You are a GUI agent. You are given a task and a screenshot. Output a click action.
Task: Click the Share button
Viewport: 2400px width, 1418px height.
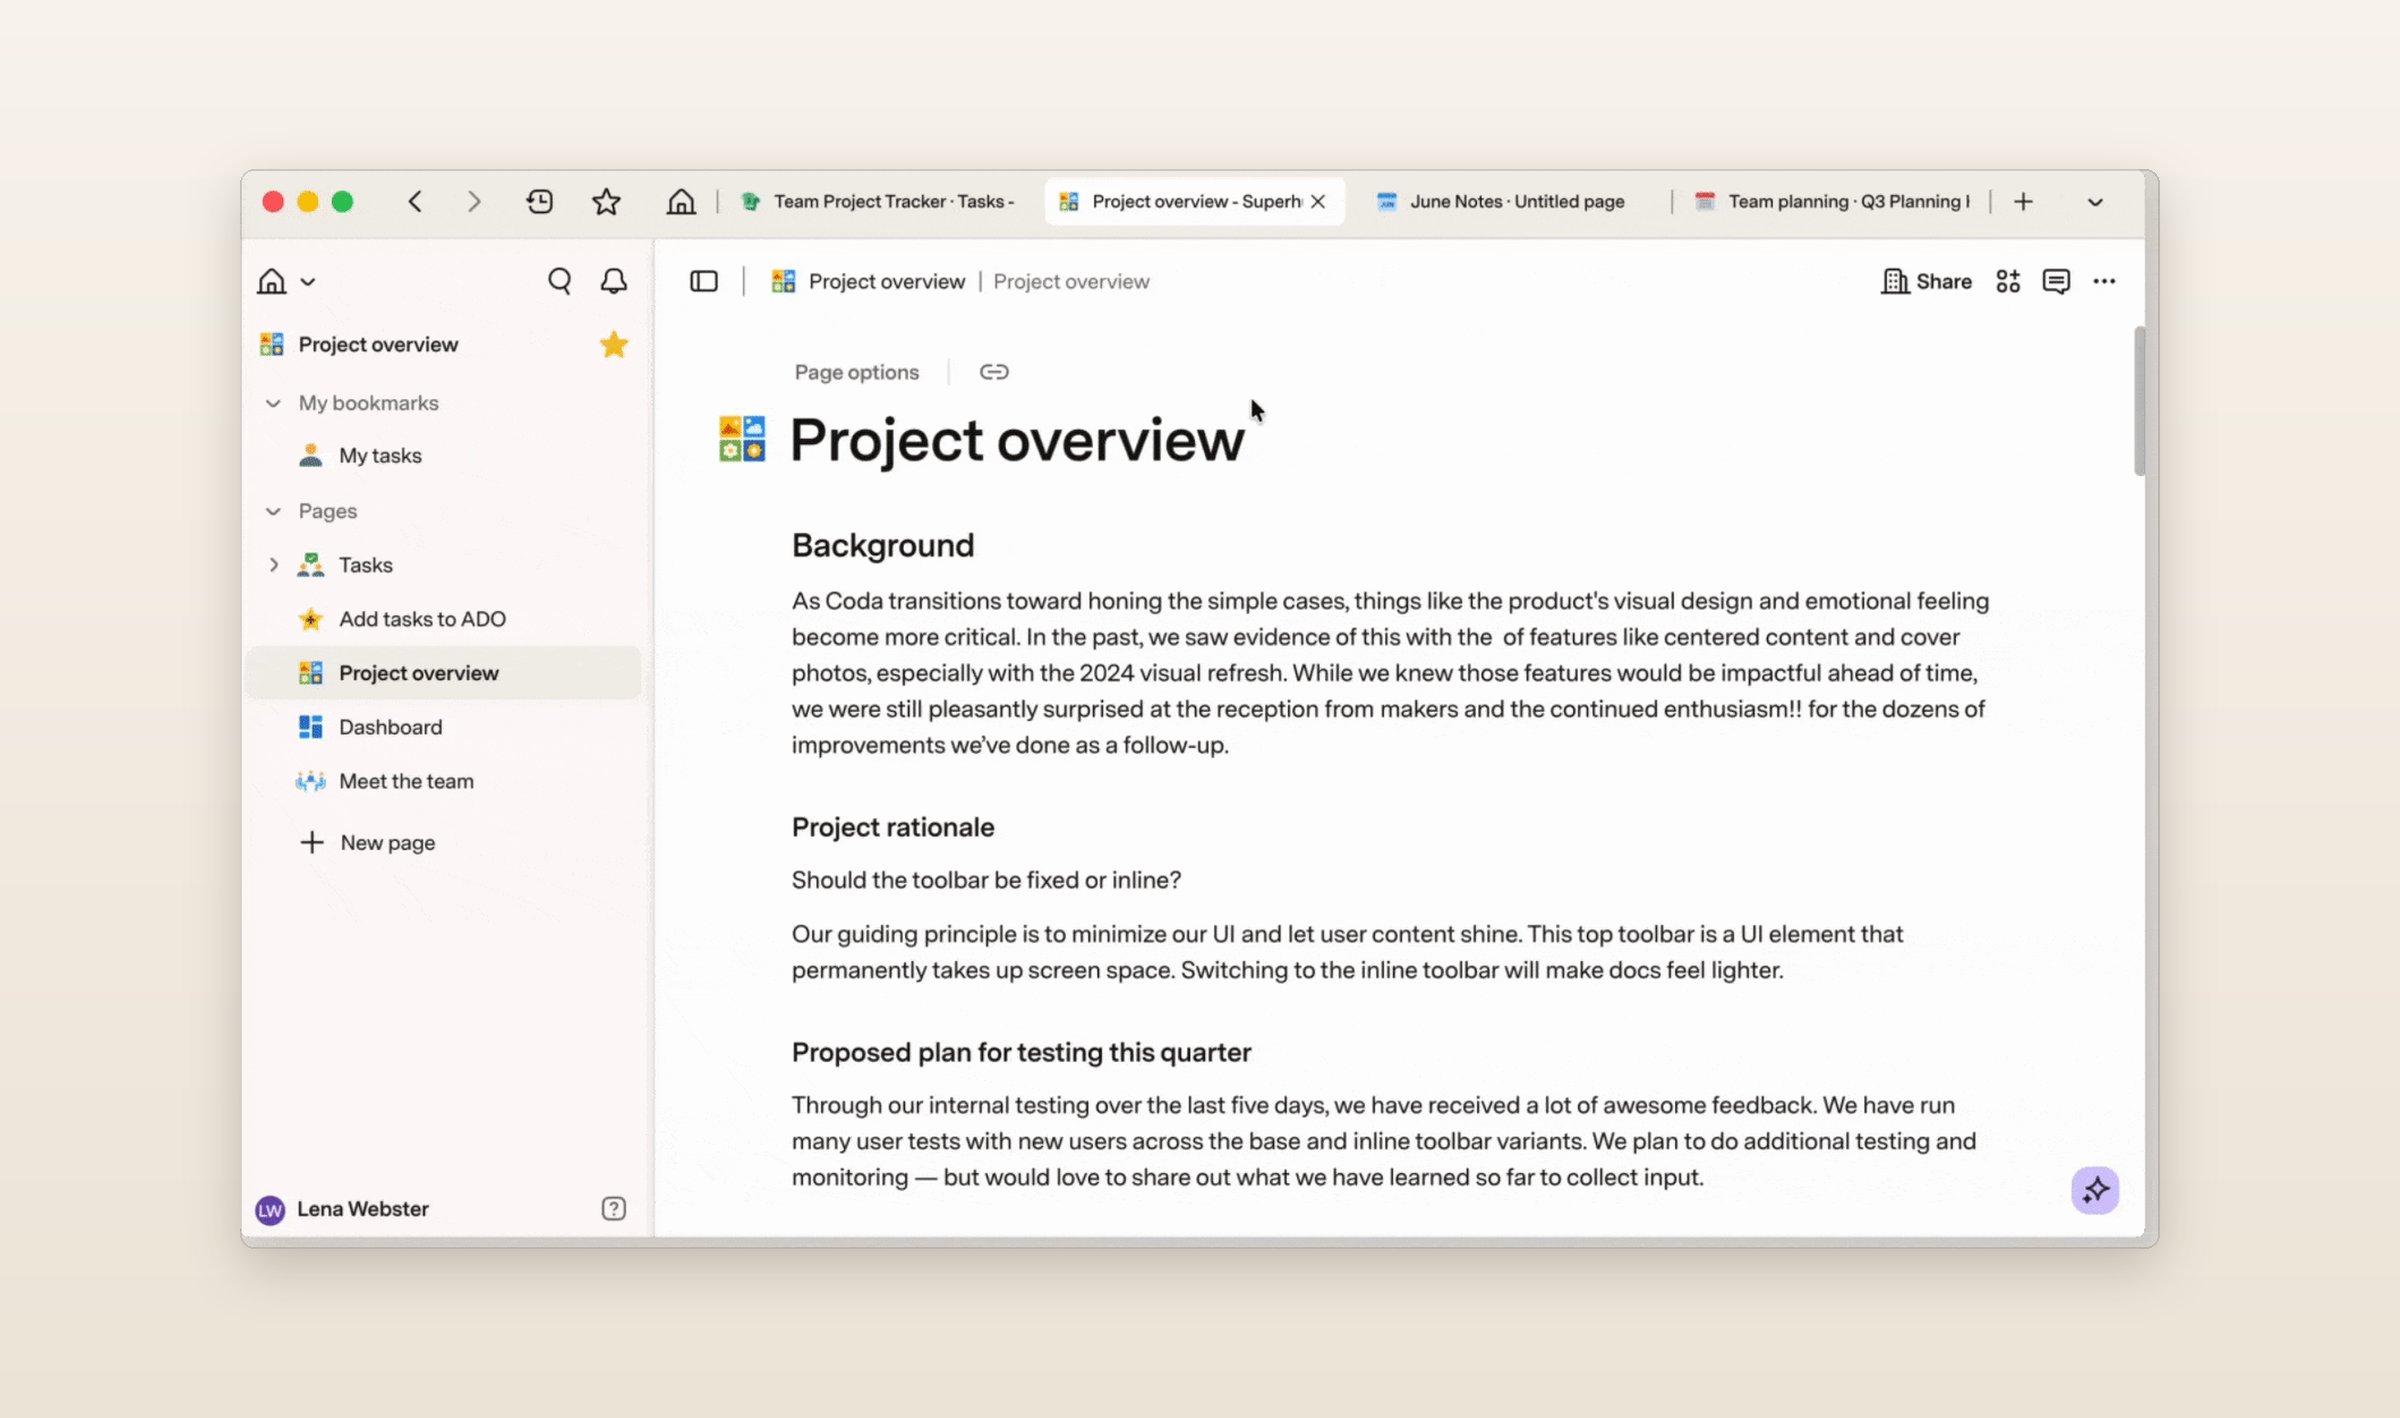(1926, 282)
